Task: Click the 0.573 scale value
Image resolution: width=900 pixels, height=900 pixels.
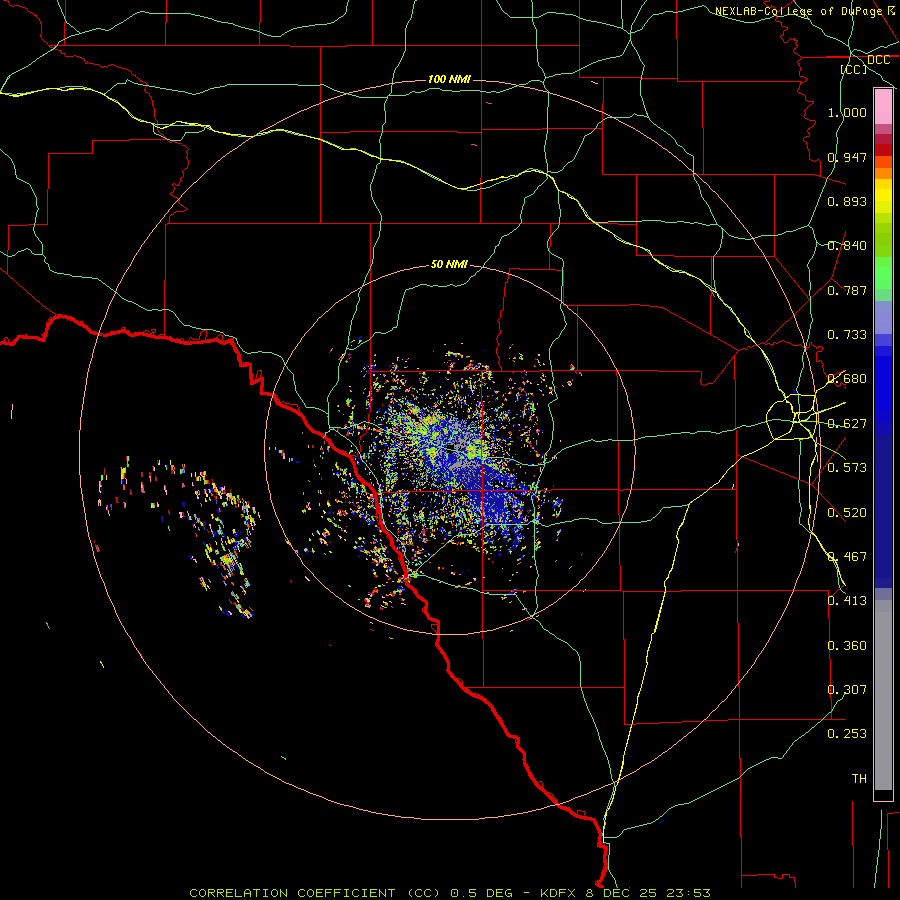Action: pos(847,468)
